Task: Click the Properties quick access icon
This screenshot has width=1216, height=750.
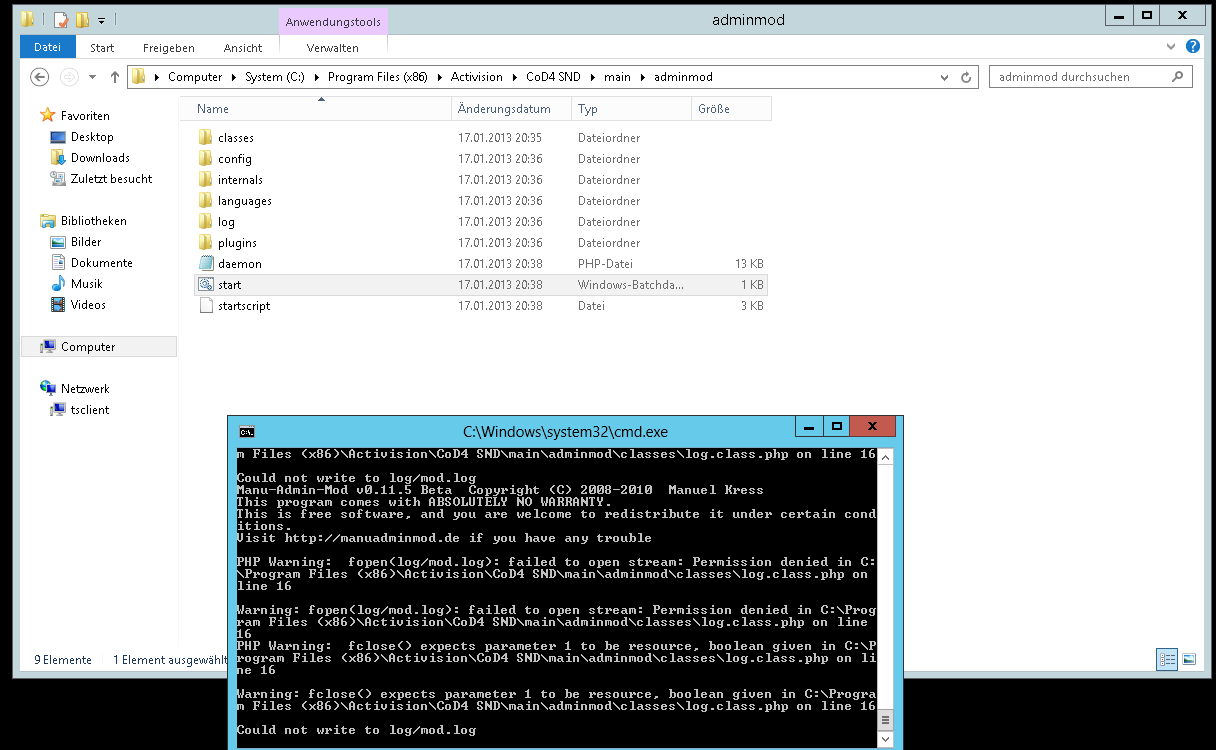Action: pyautogui.click(x=60, y=19)
